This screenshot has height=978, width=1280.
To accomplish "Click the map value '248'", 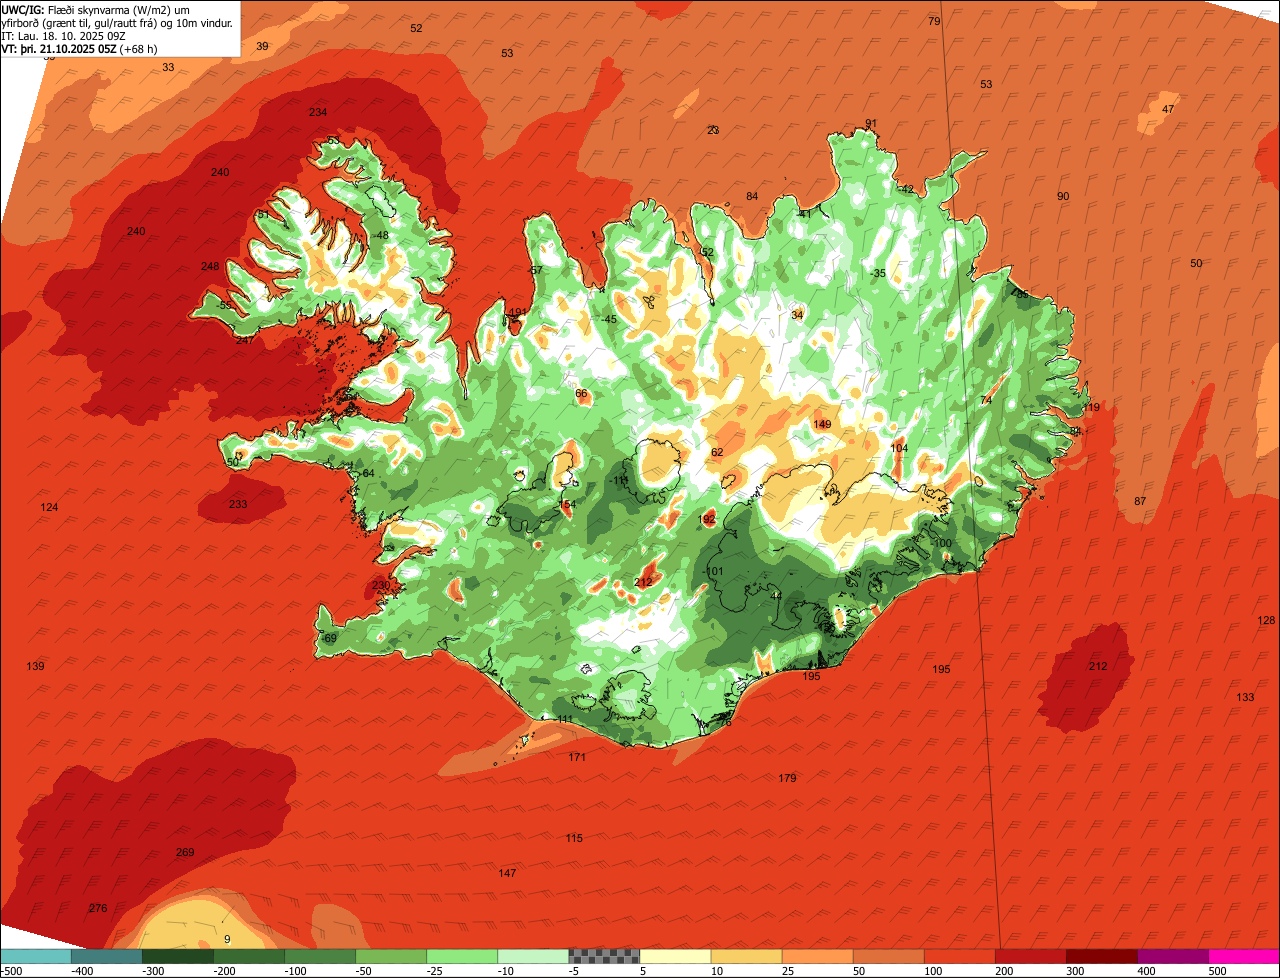I will [210, 266].
